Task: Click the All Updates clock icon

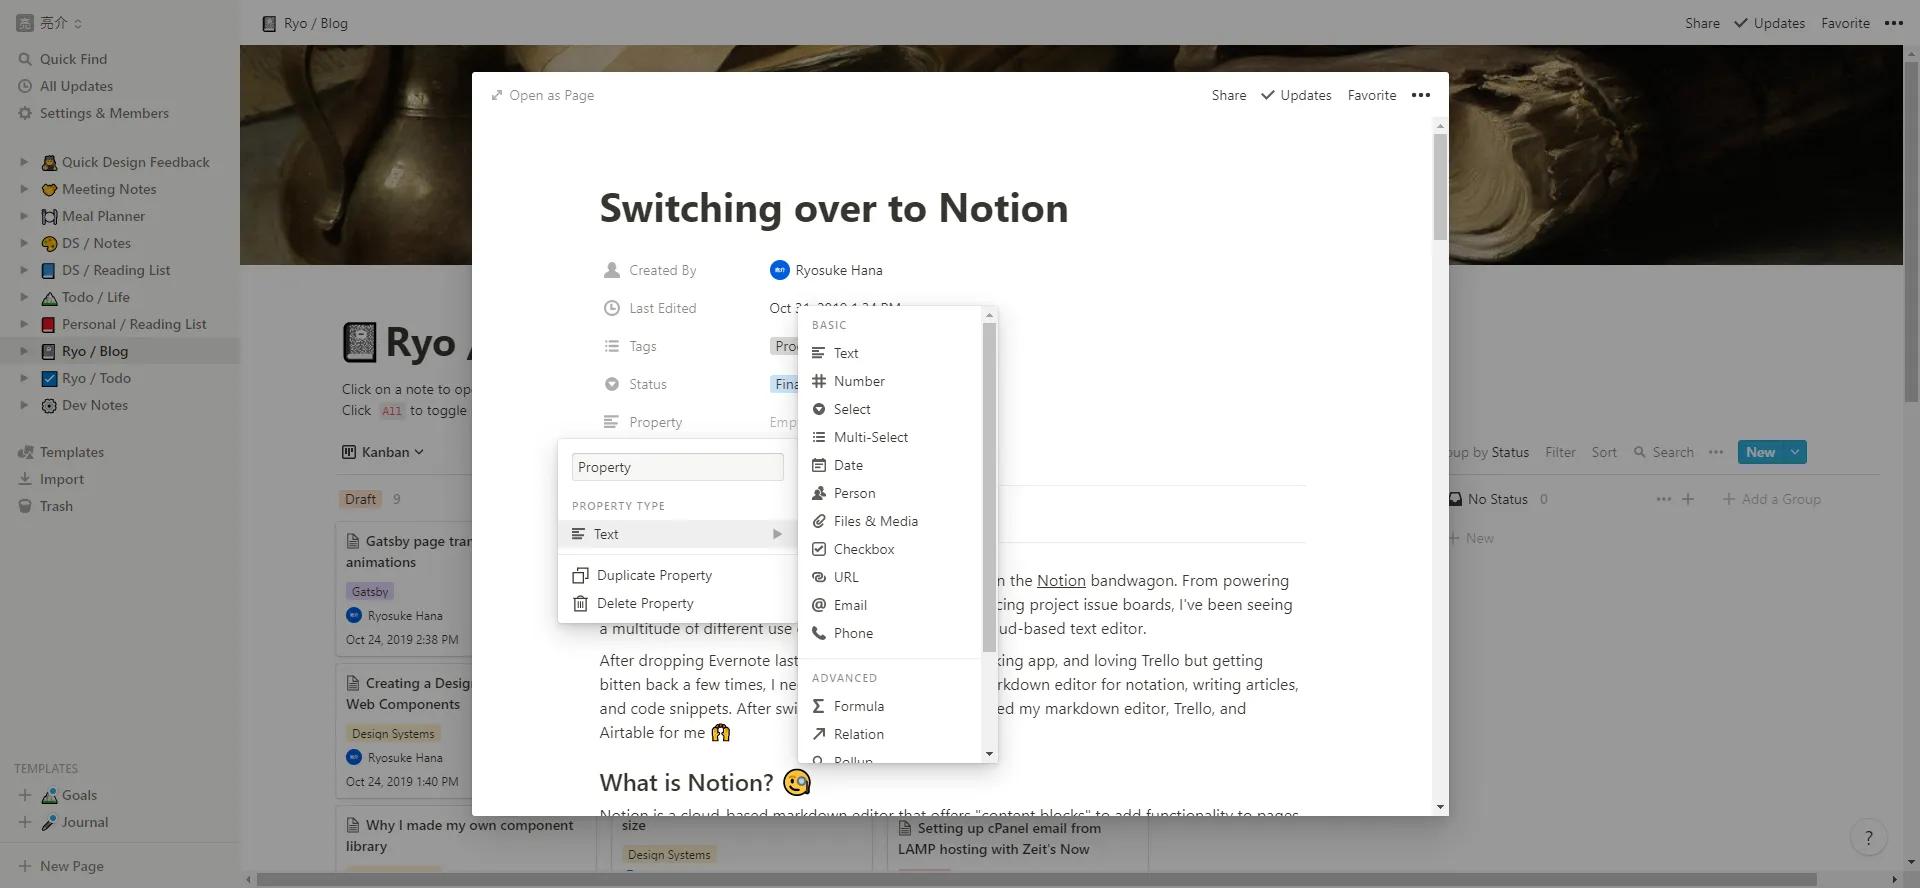Action: (x=26, y=86)
